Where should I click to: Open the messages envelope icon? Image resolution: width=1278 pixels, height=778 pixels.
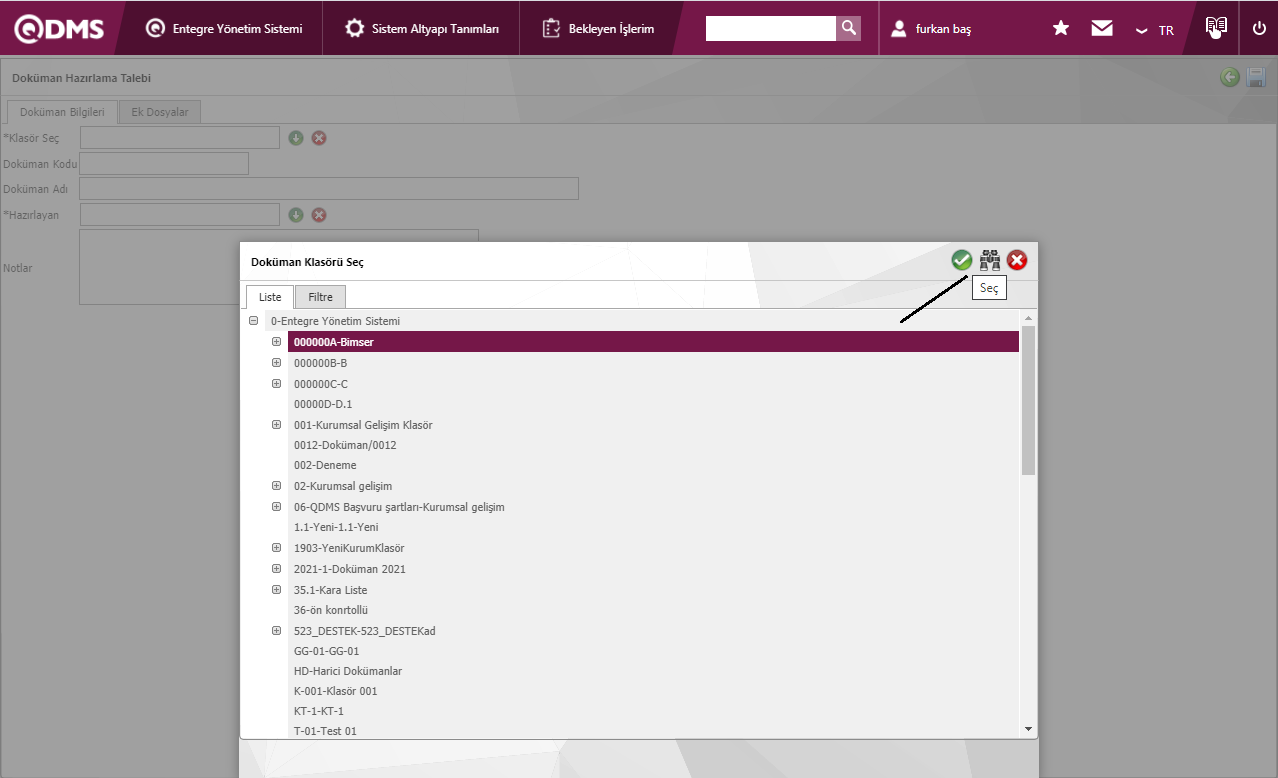pyautogui.click(x=1102, y=29)
